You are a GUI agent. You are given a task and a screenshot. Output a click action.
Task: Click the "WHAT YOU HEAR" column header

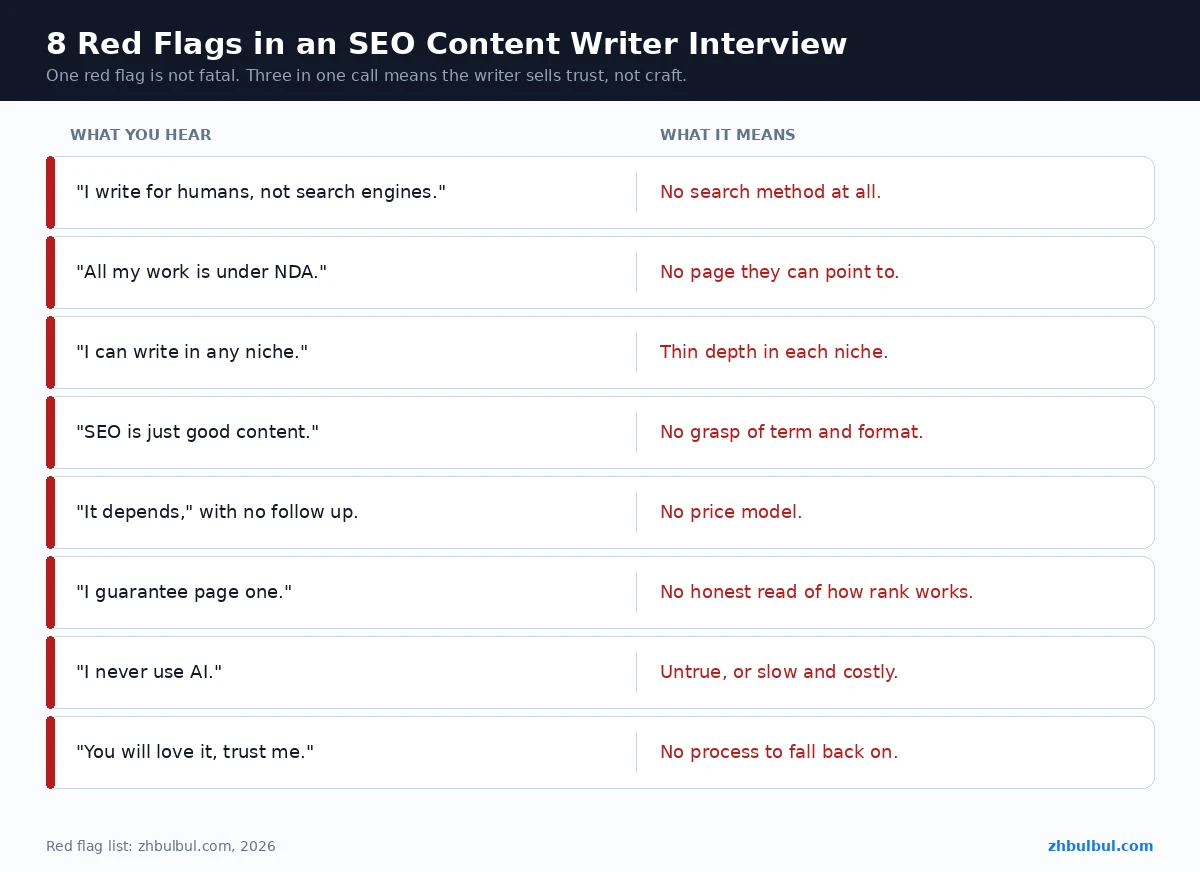pyautogui.click(x=141, y=135)
